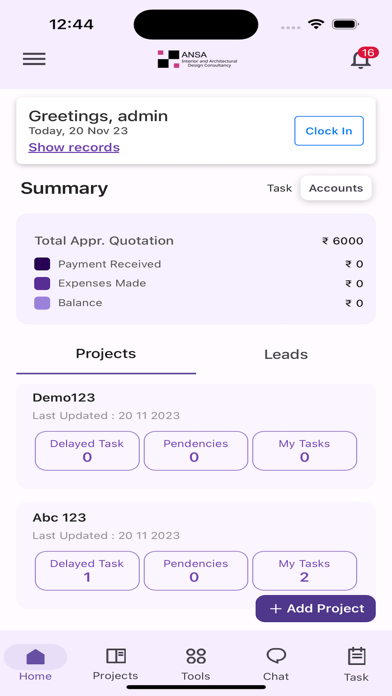Click the Greetings, admin heading

point(98,116)
